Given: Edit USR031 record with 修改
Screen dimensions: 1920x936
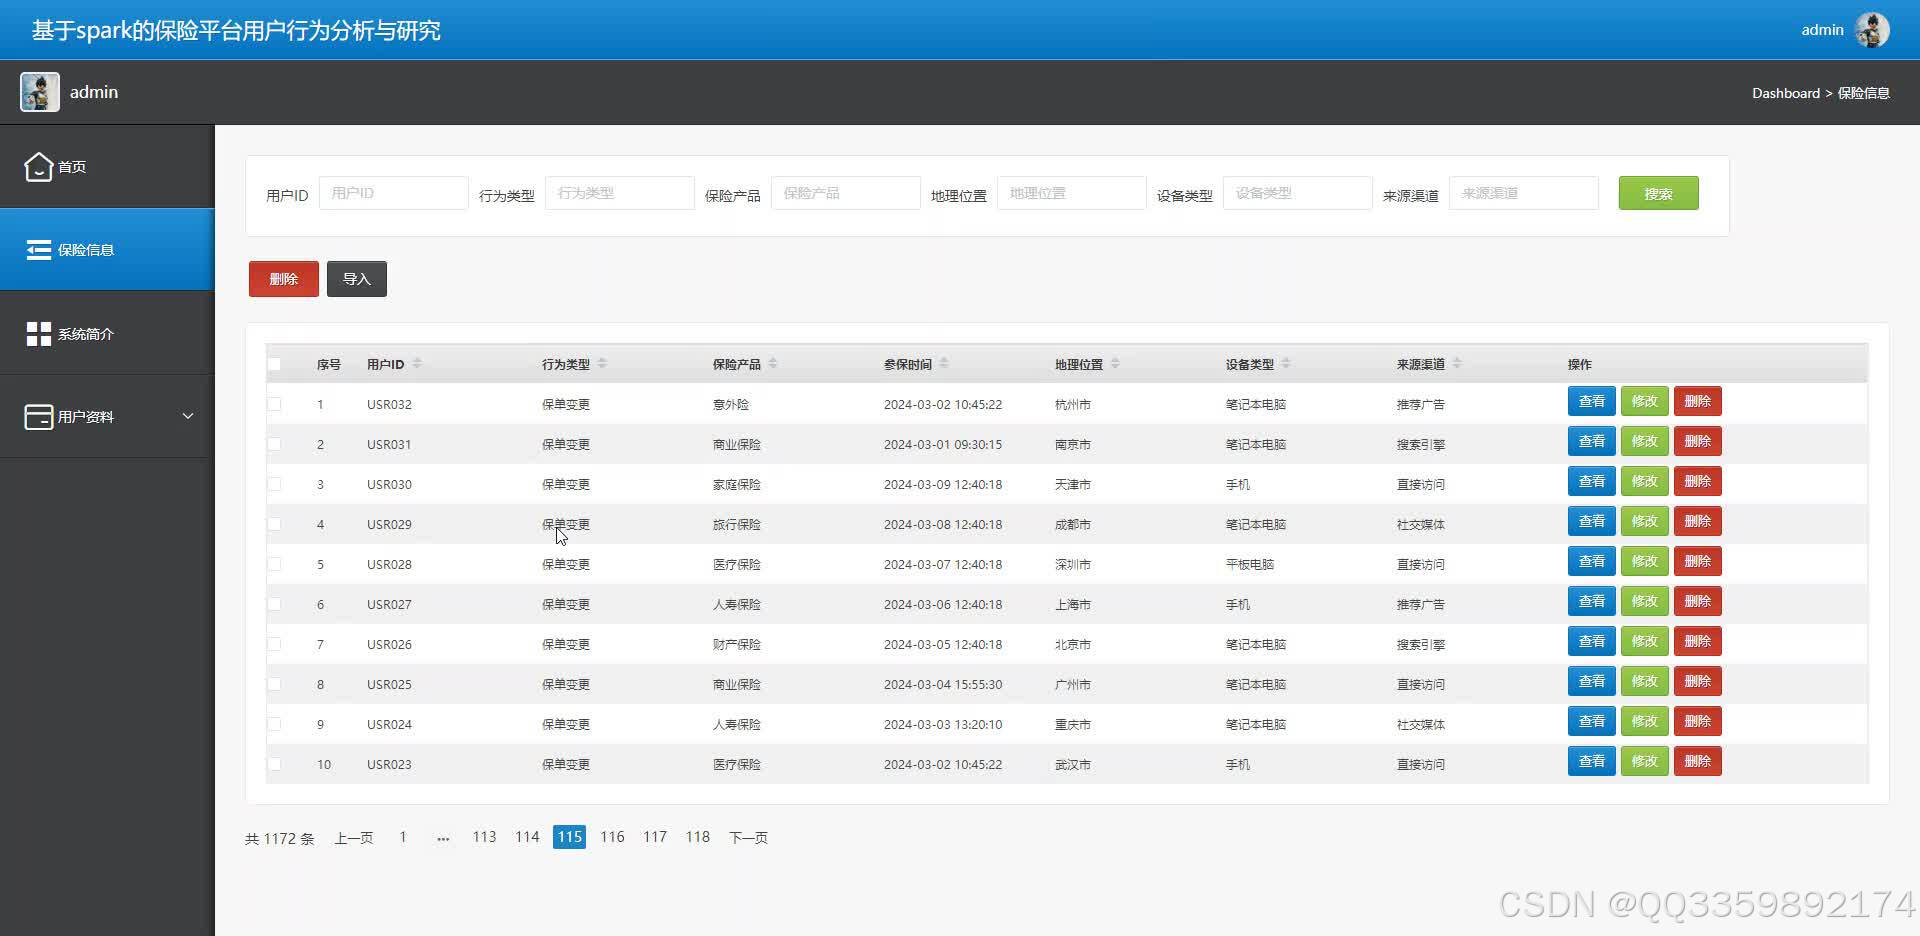Looking at the screenshot, I should point(1644,441).
